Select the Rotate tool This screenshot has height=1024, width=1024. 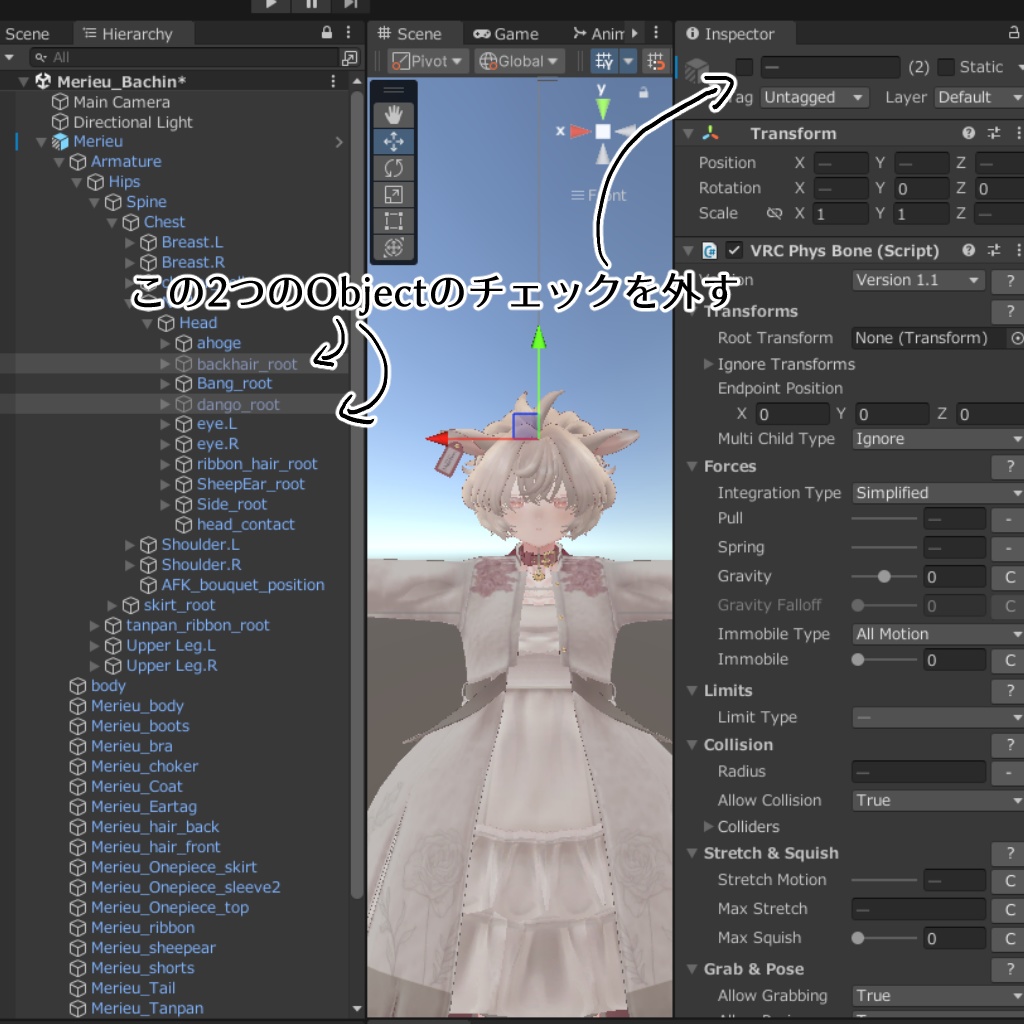pos(393,168)
